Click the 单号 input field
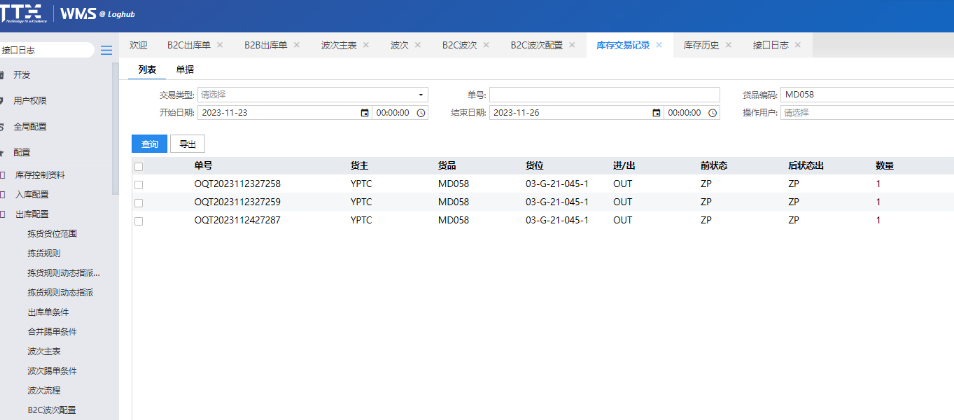 coord(604,95)
